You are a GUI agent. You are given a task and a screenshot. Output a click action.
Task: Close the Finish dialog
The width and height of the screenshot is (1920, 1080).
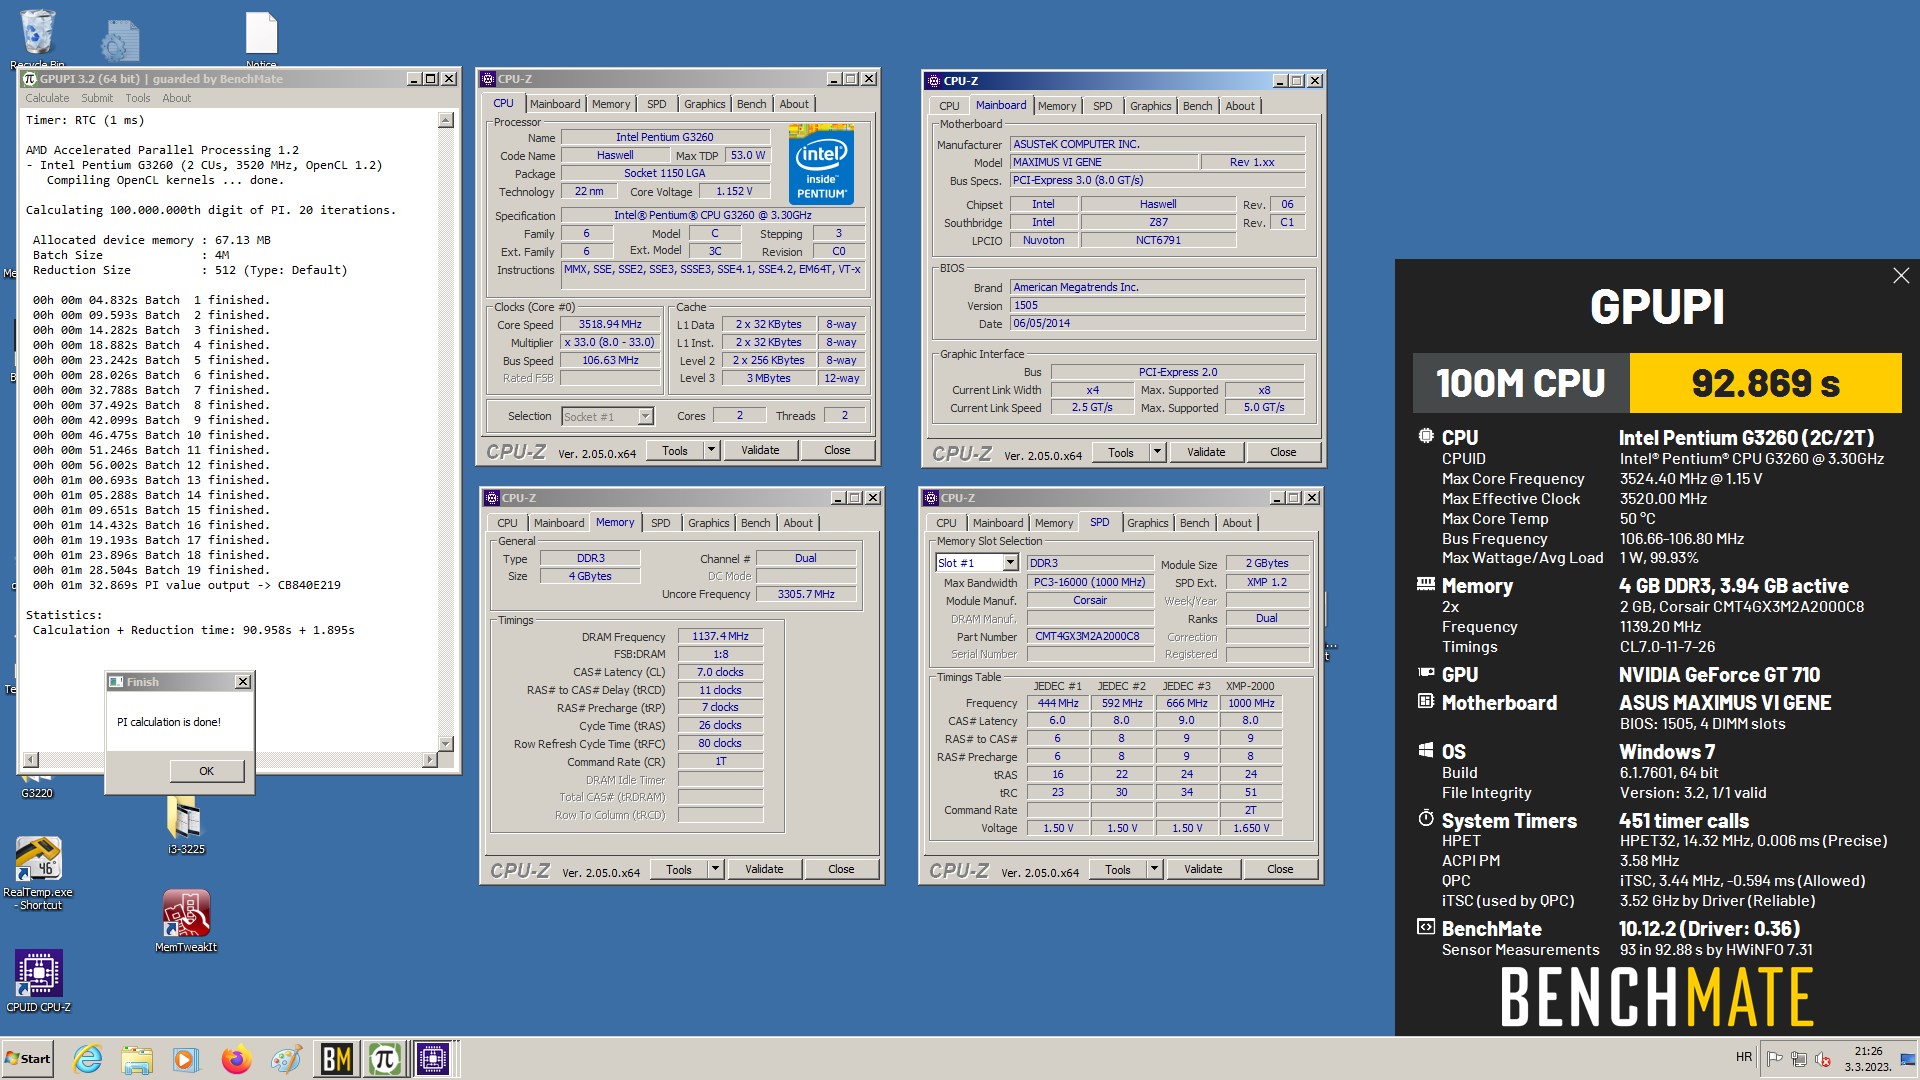click(242, 682)
